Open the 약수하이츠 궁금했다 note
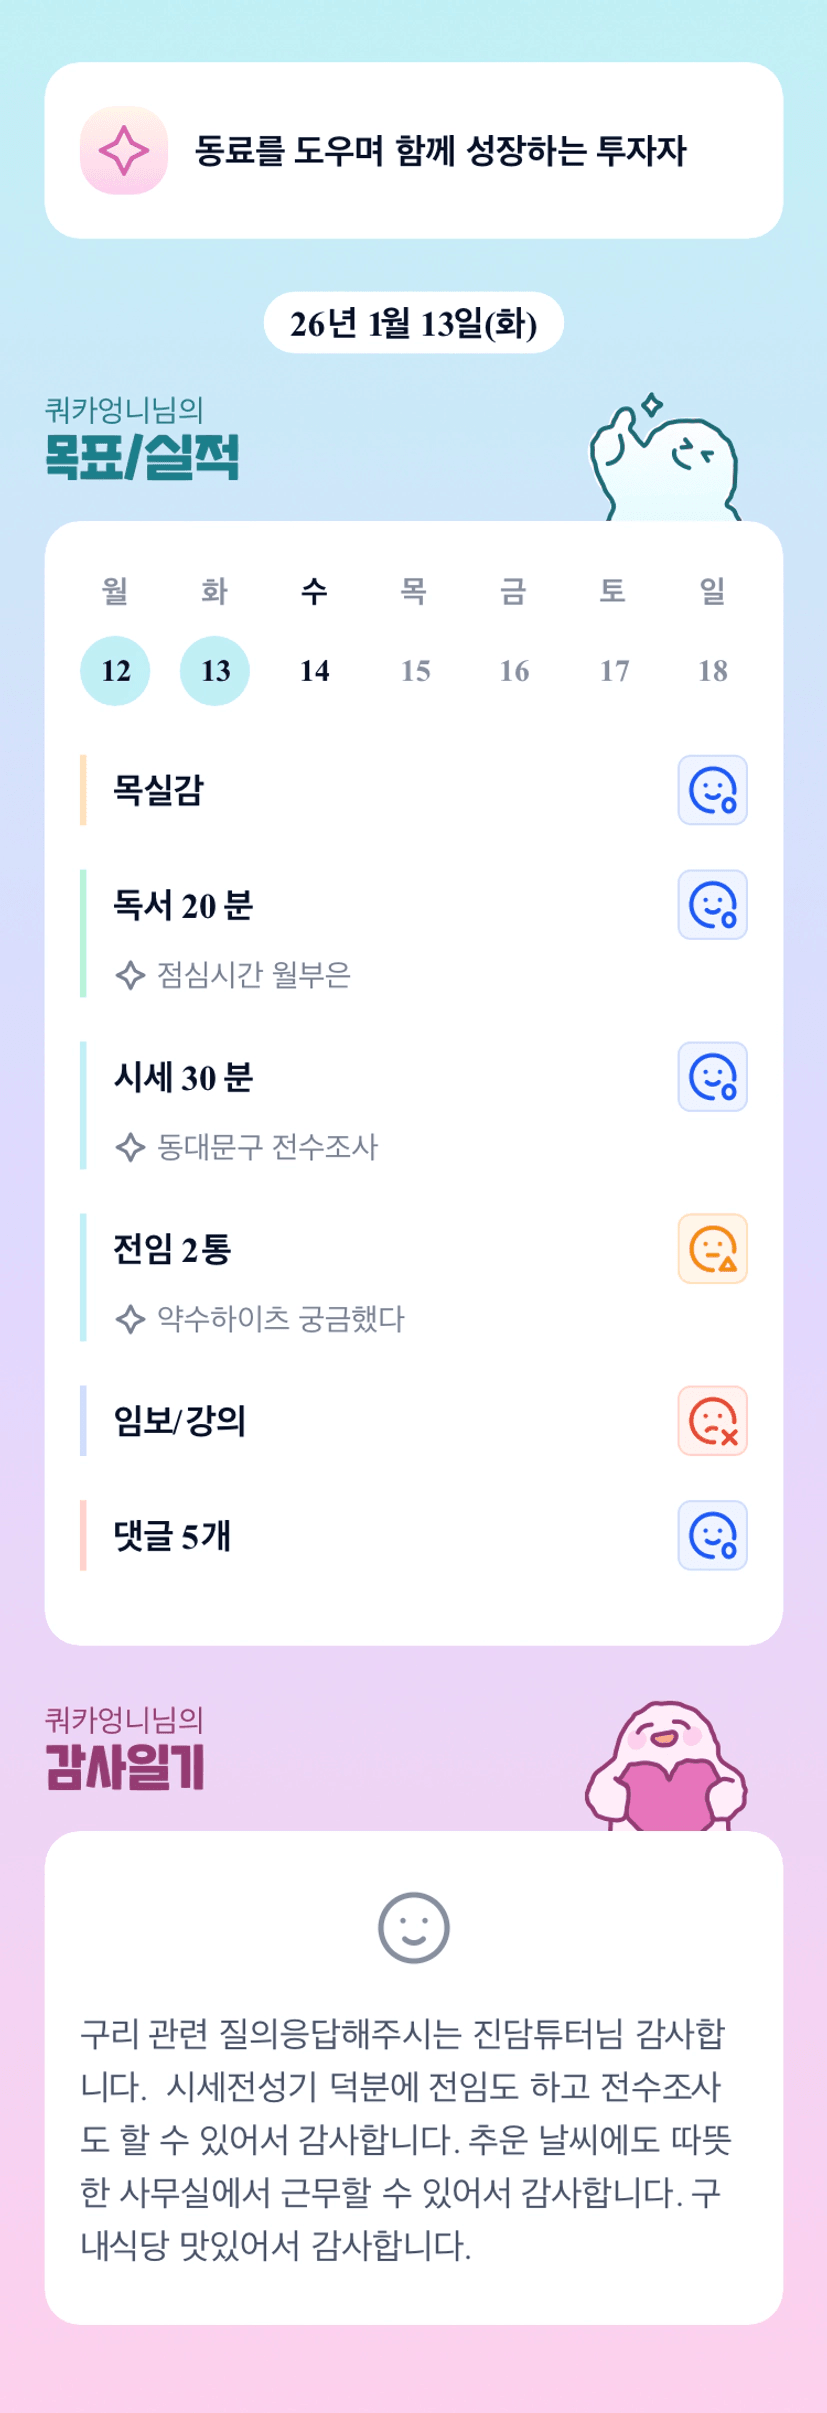The height and width of the screenshot is (2413, 827). point(280,1319)
